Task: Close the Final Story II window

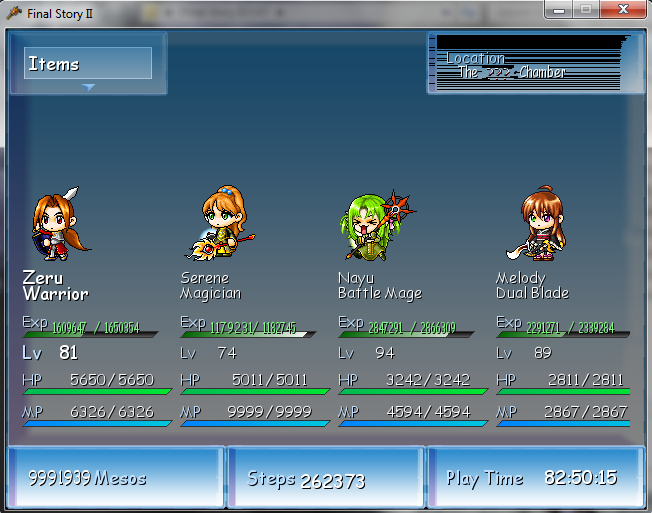Action: [x=622, y=9]
